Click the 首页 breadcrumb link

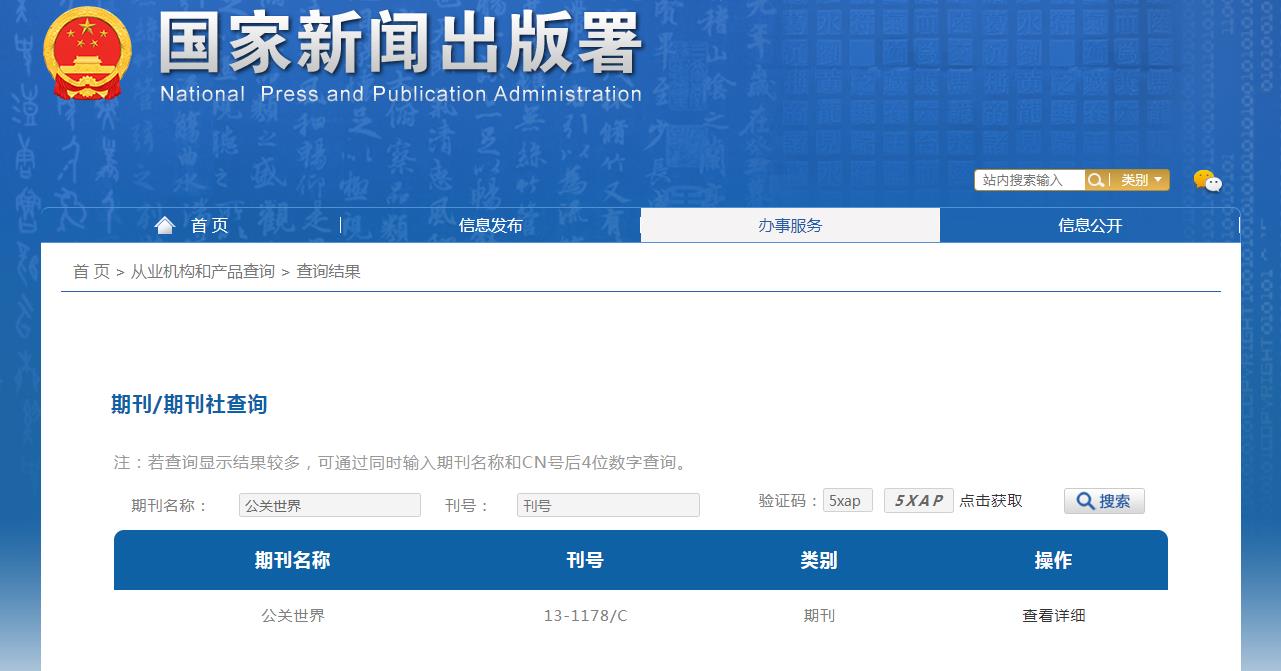89,271
